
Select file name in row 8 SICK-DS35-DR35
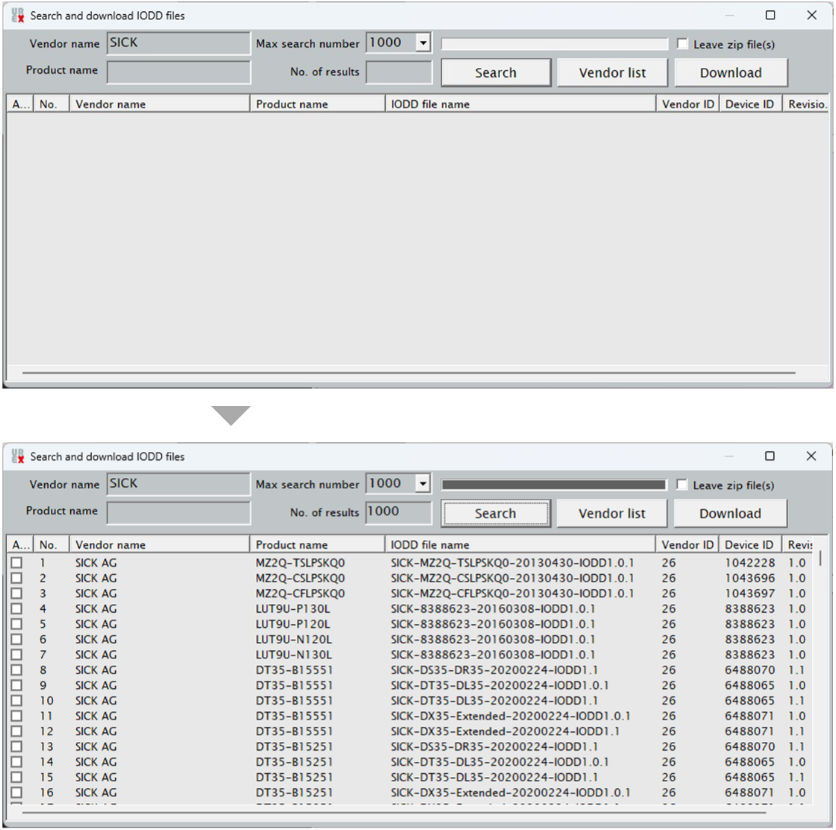pos(494,670)
